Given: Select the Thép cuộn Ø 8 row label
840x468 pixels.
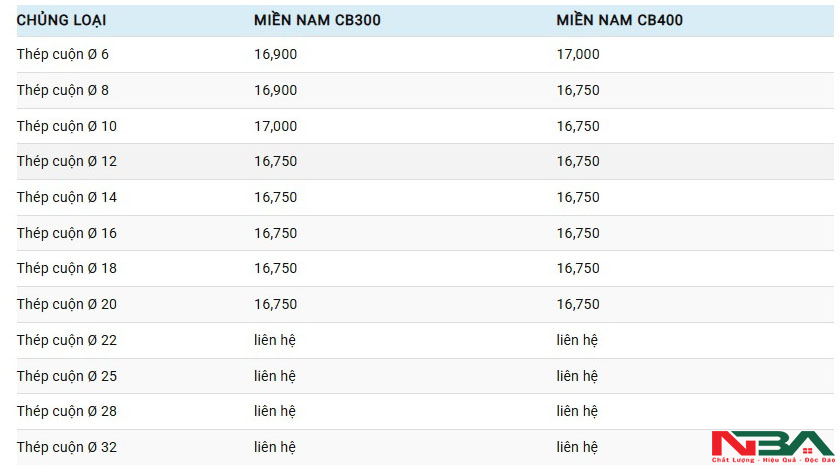Looking at the screenshot, I should 63,90.
